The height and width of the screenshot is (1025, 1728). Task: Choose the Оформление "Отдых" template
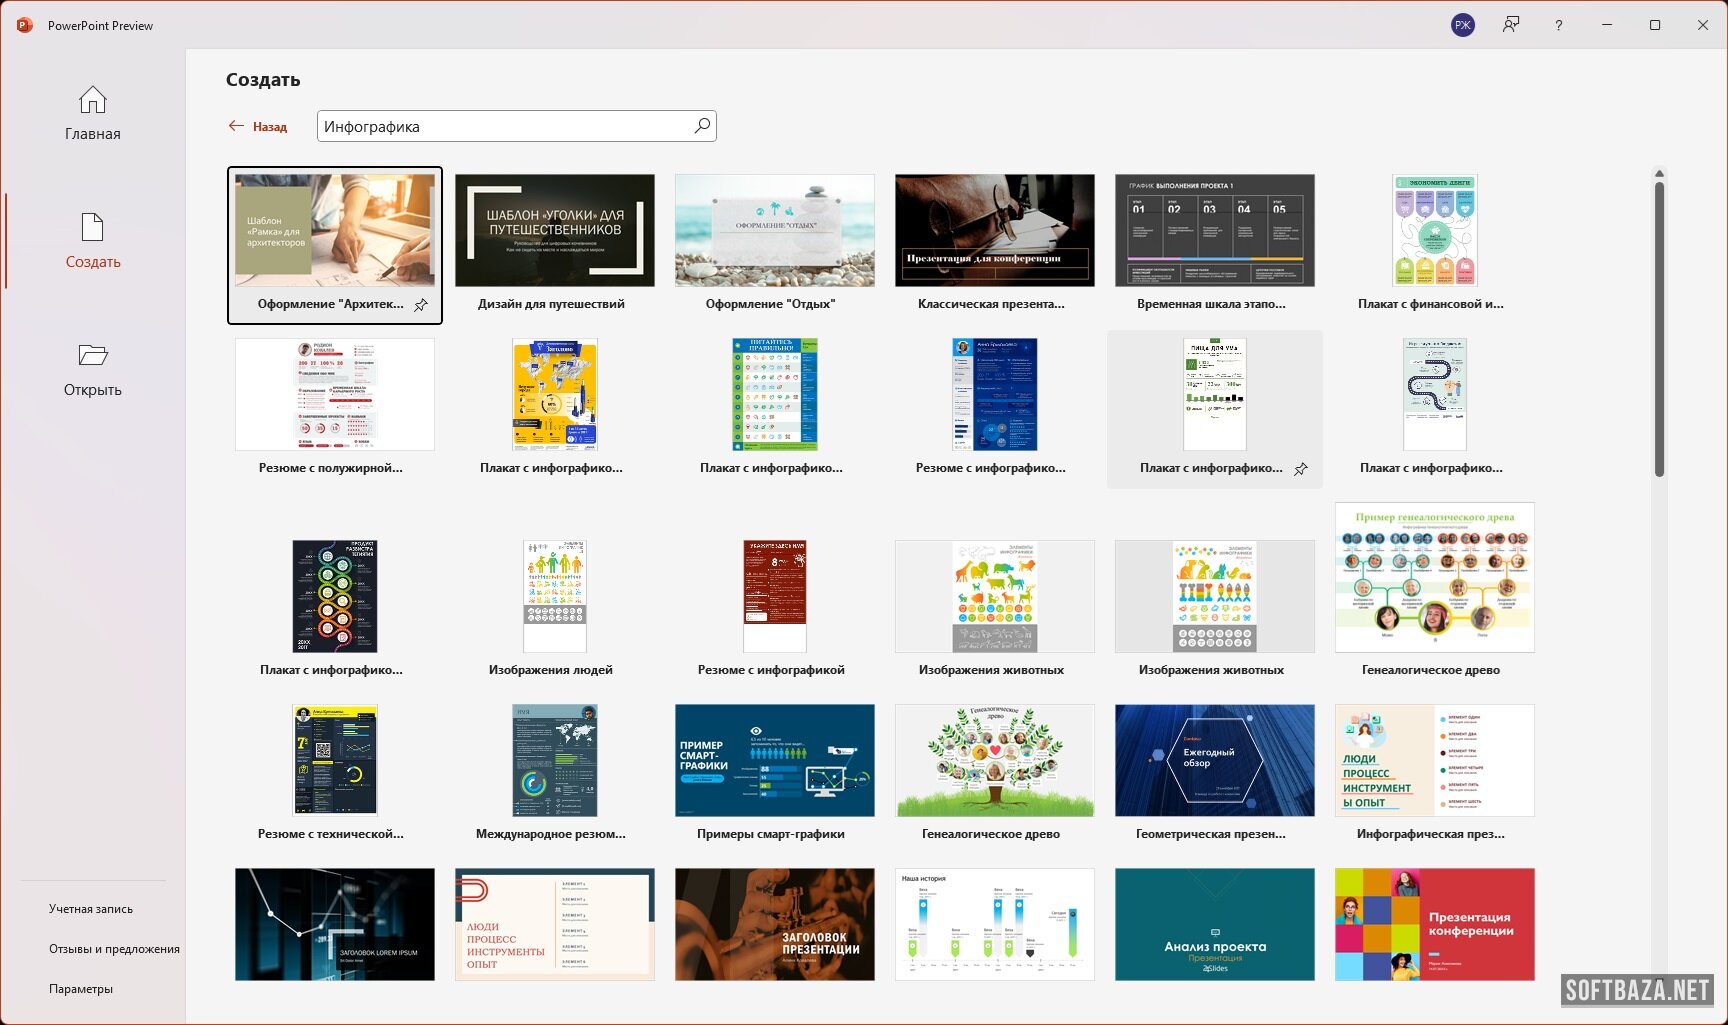pos(775,231)
